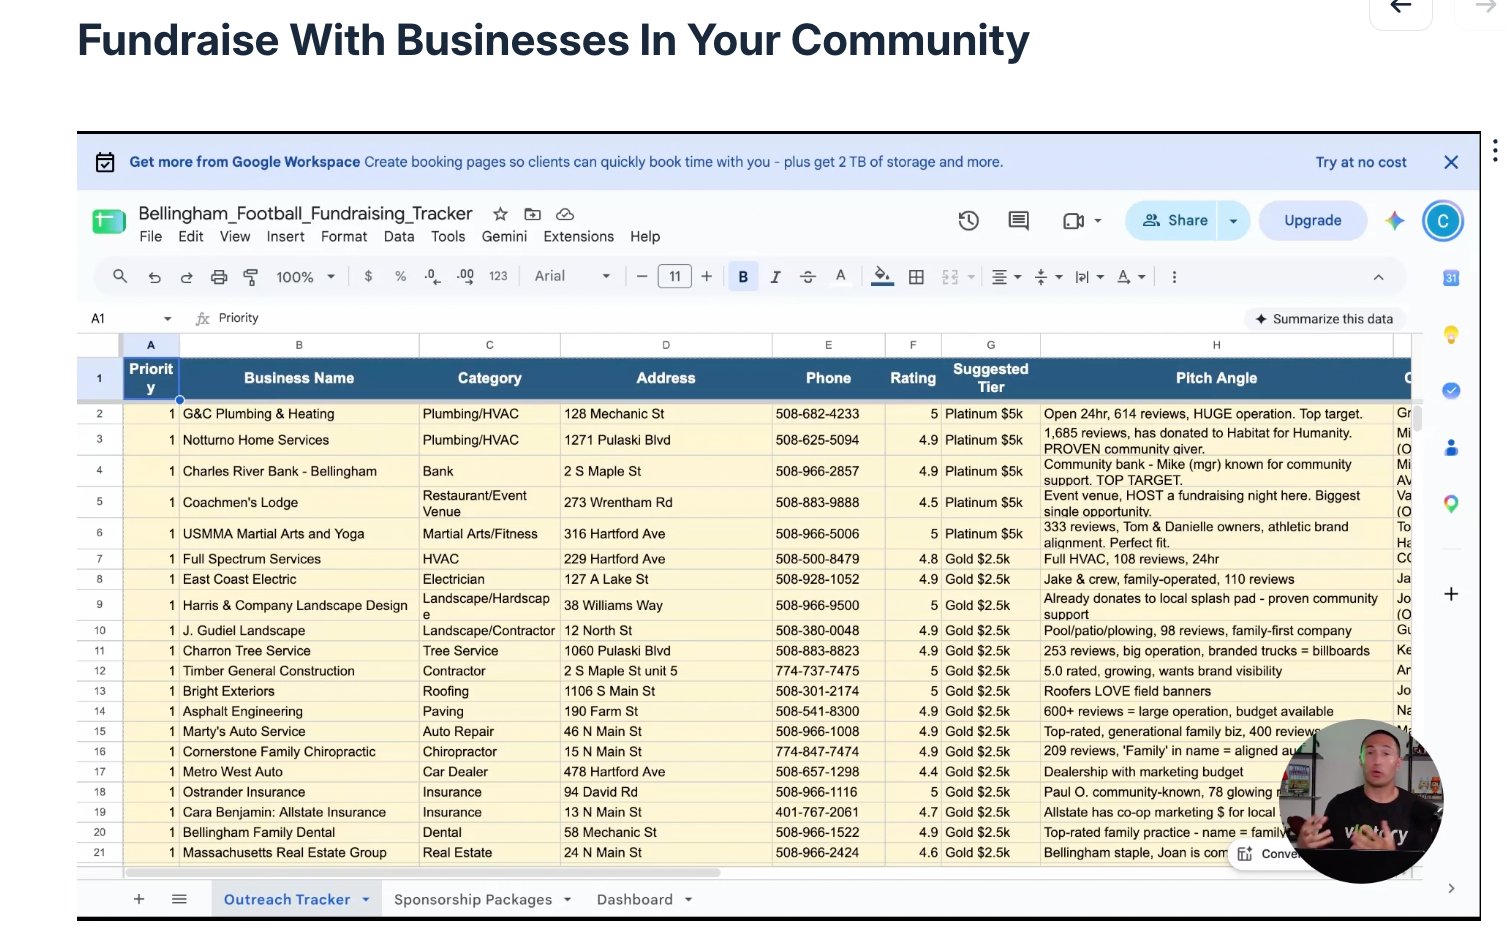
Task: Click Summarize this data button
Action: click(x=1324, y=319)
